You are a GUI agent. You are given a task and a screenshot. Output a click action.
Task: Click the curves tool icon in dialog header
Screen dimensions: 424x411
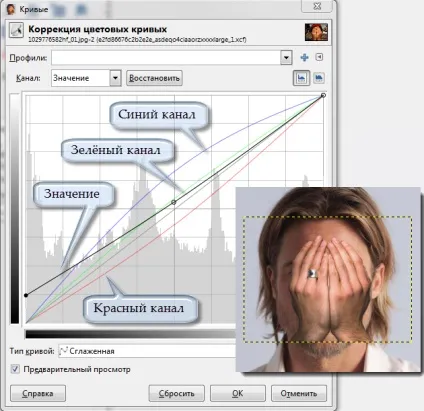point(16,30)
